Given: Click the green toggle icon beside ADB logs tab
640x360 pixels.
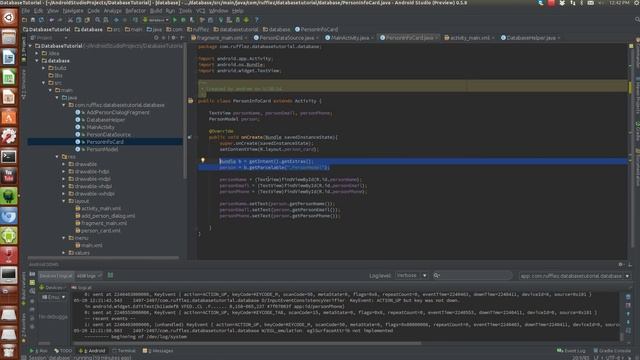Looking at the screenshot, I should click(x=110, y=276).
